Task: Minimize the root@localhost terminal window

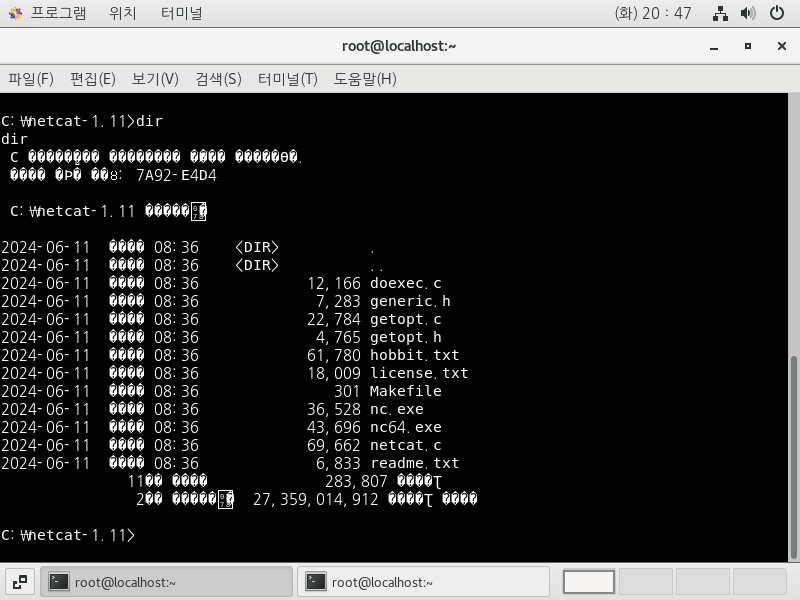Action: (714, 46)
